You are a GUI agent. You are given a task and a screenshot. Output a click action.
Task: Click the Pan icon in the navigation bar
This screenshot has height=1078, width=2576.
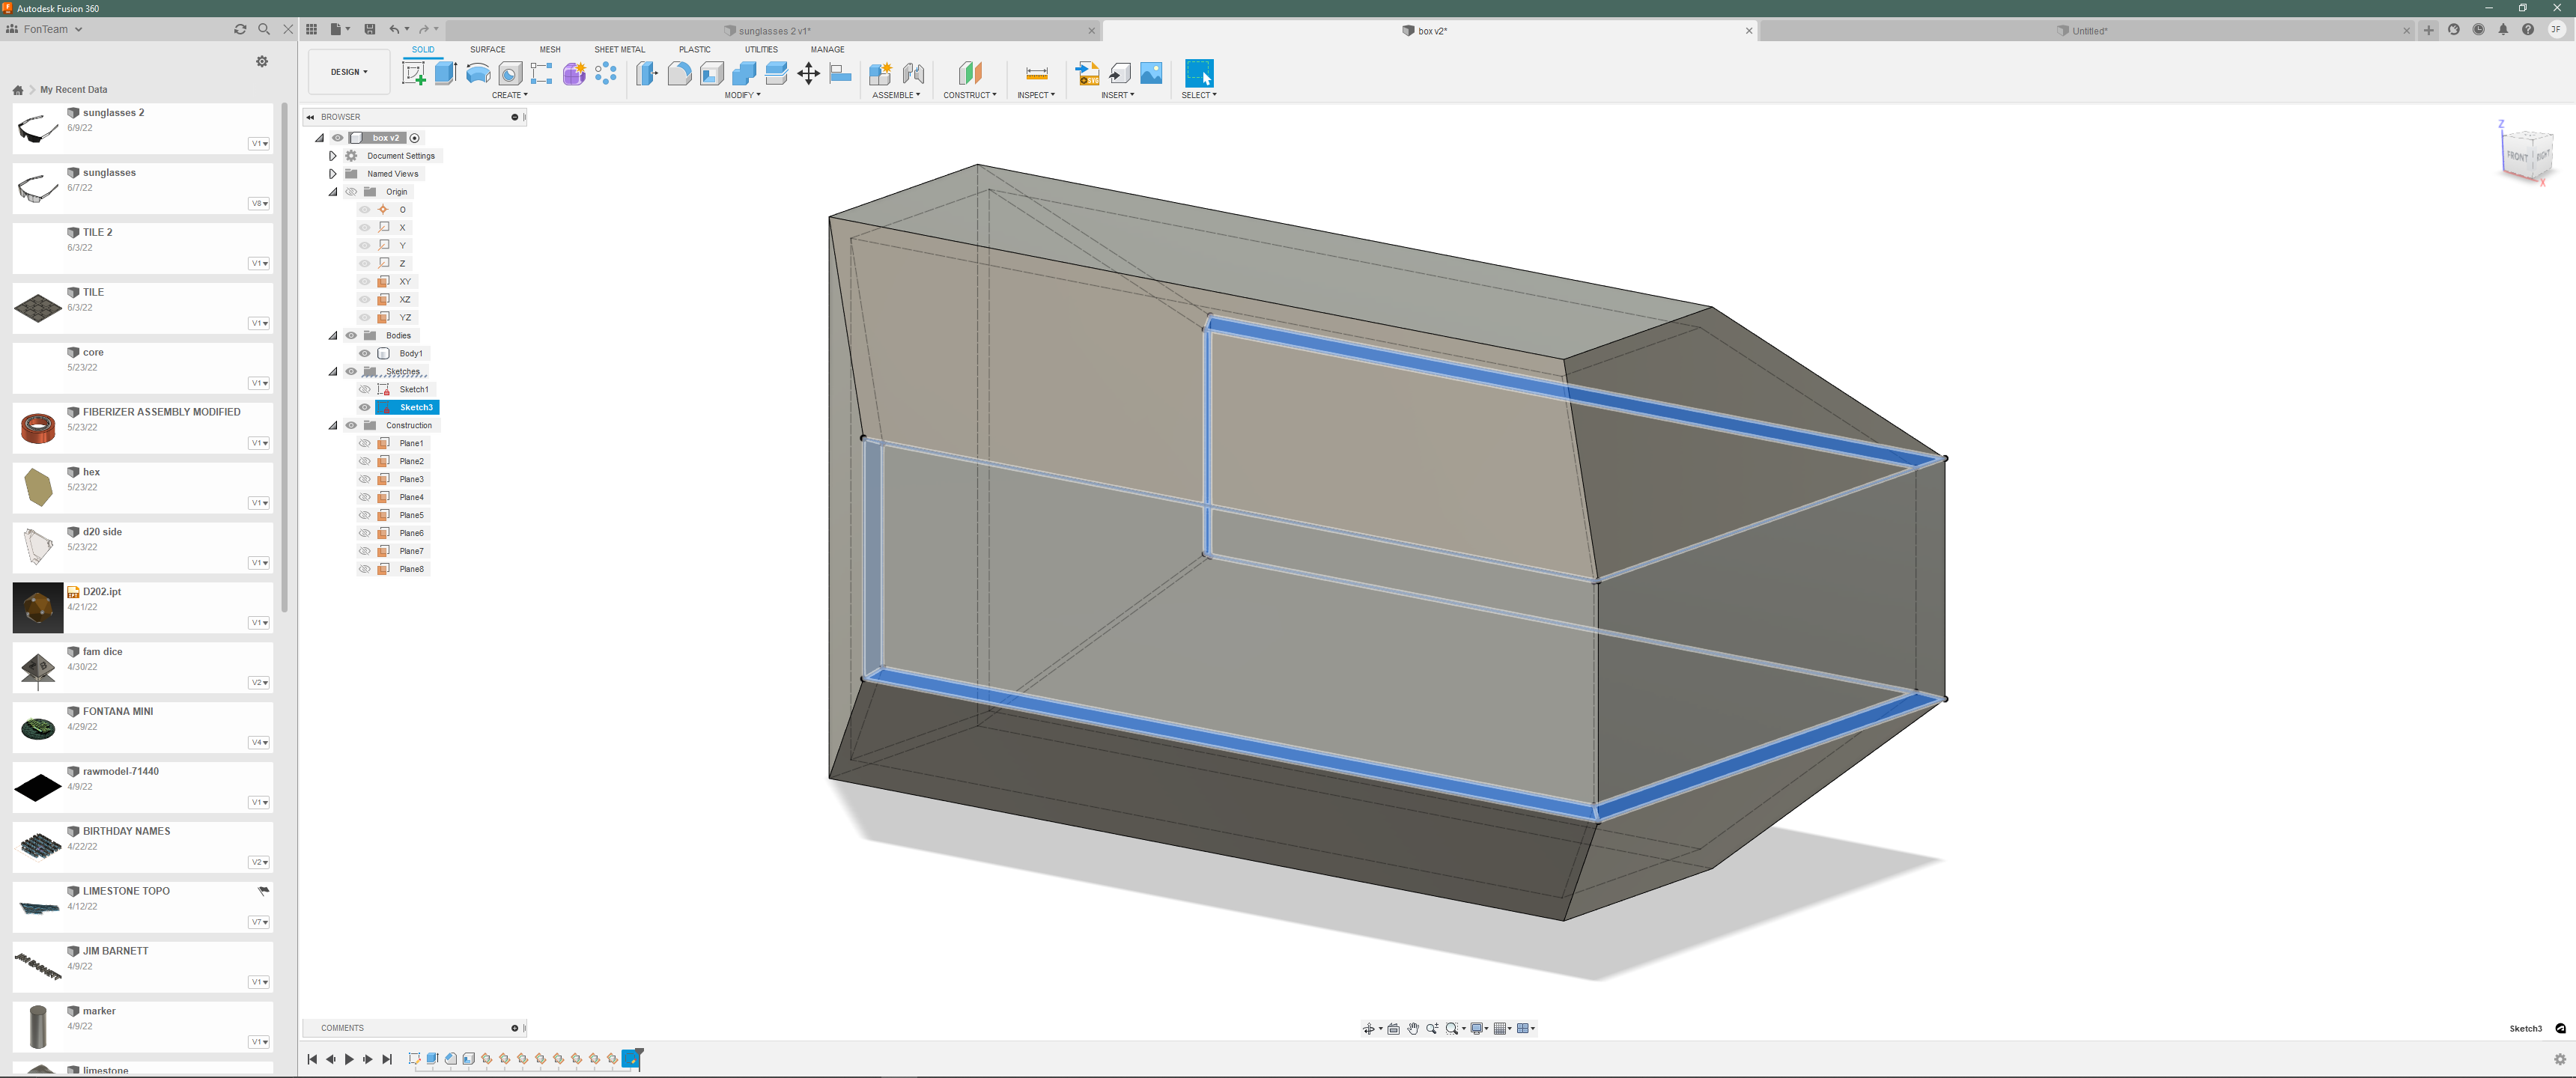pos(1412,1028)
